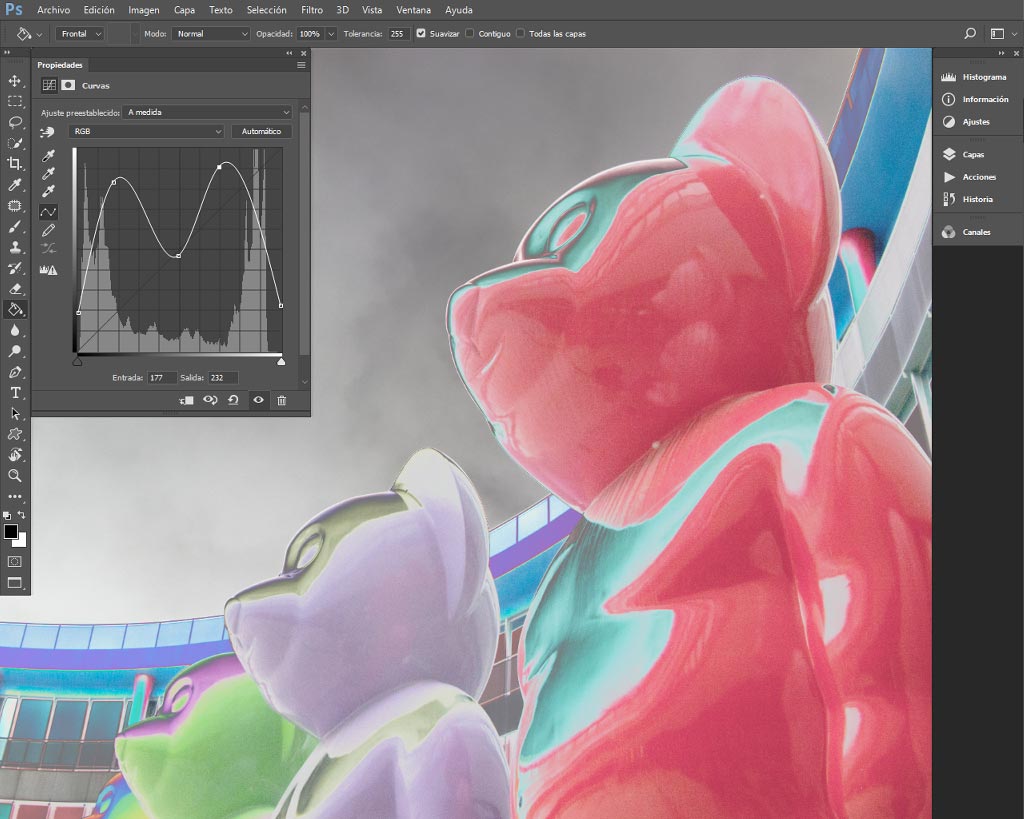Open the Edición menu

pyautogui.click(x=99, y=10)
